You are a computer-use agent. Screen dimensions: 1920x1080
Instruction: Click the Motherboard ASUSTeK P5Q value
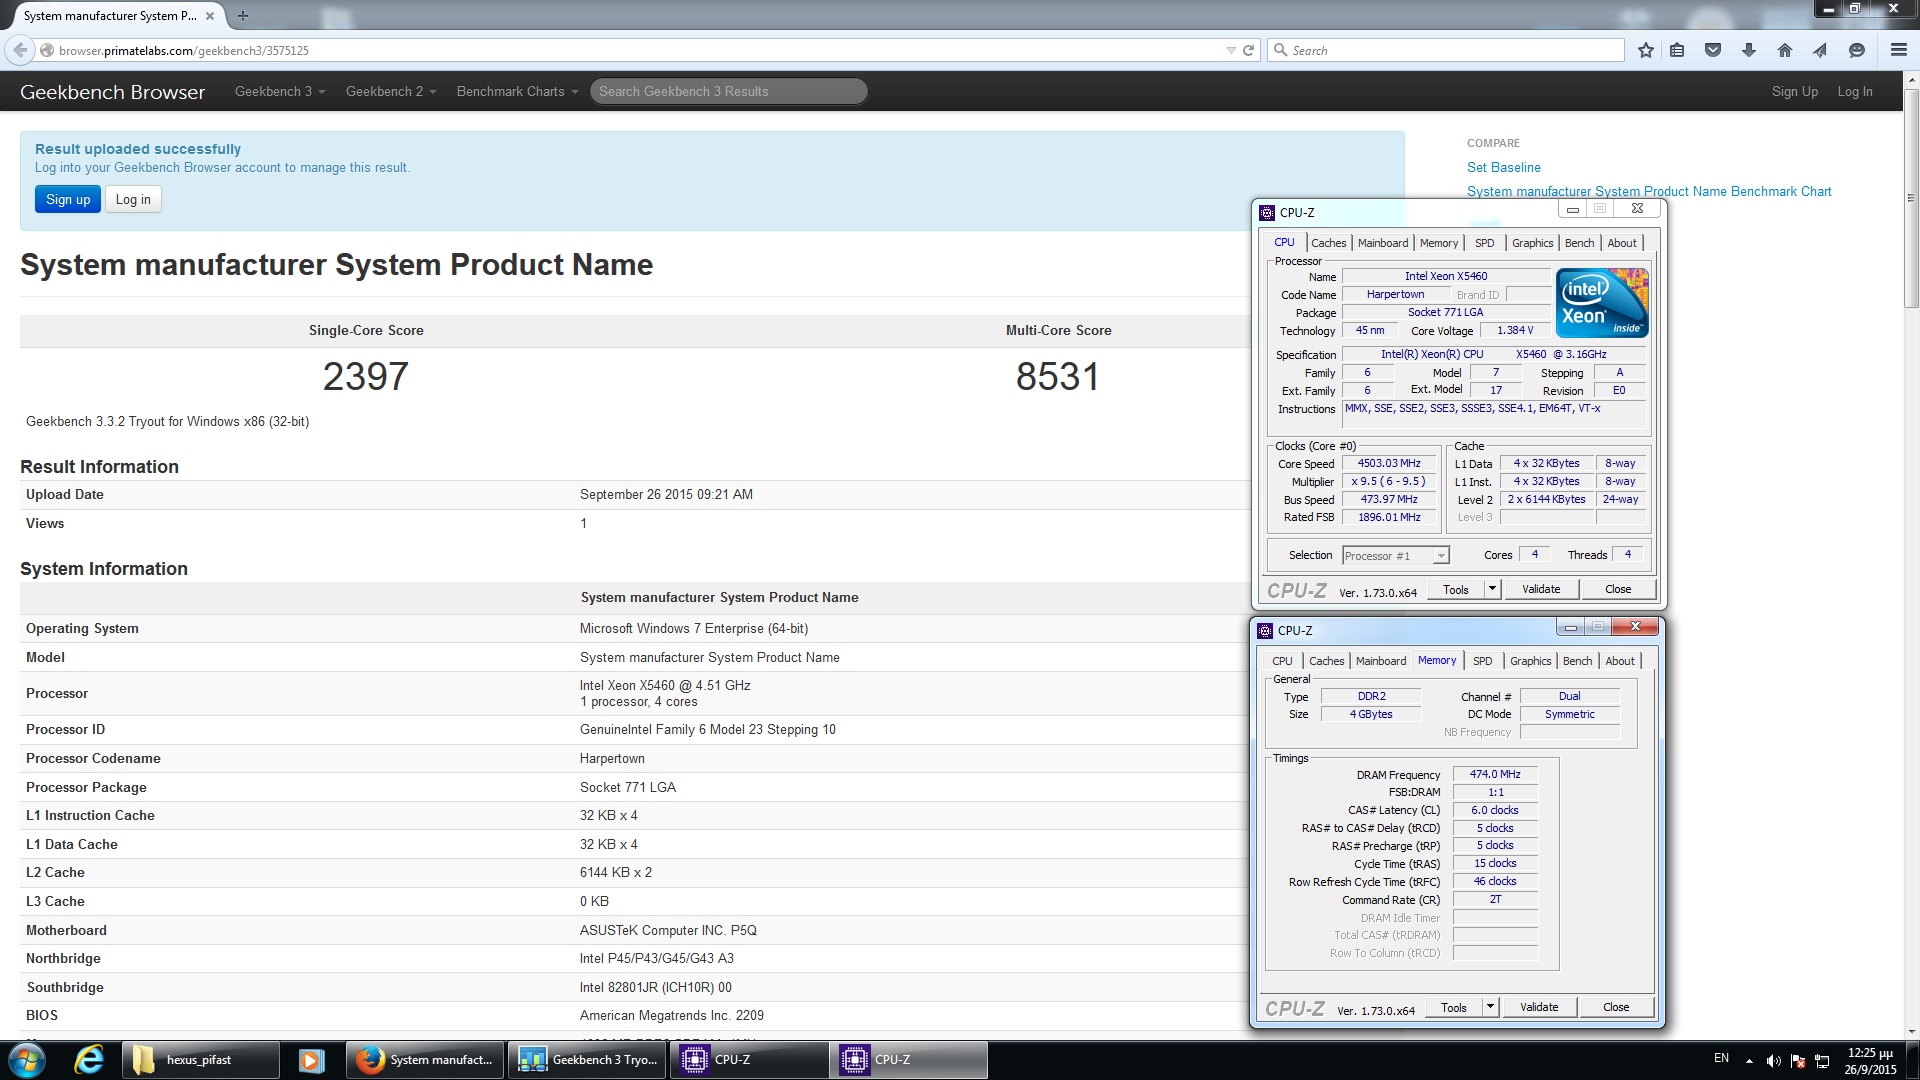668,930
